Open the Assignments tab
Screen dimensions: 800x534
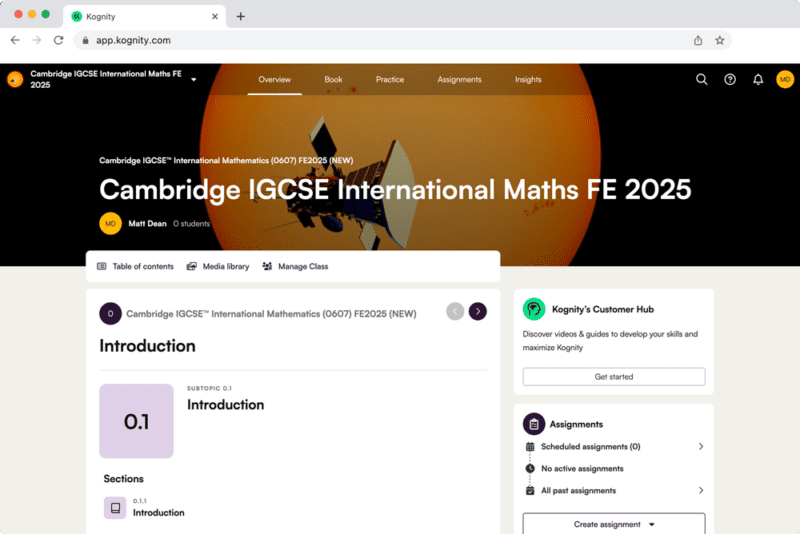459,79
